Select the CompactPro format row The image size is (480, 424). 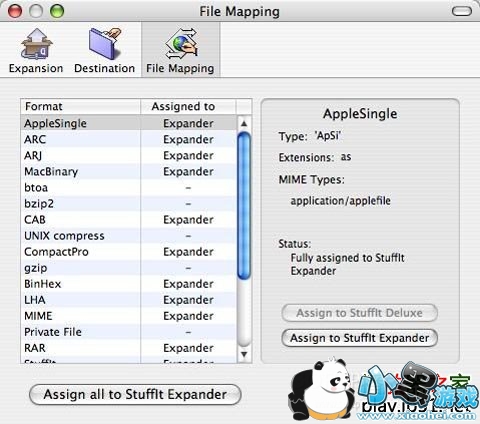128,252
